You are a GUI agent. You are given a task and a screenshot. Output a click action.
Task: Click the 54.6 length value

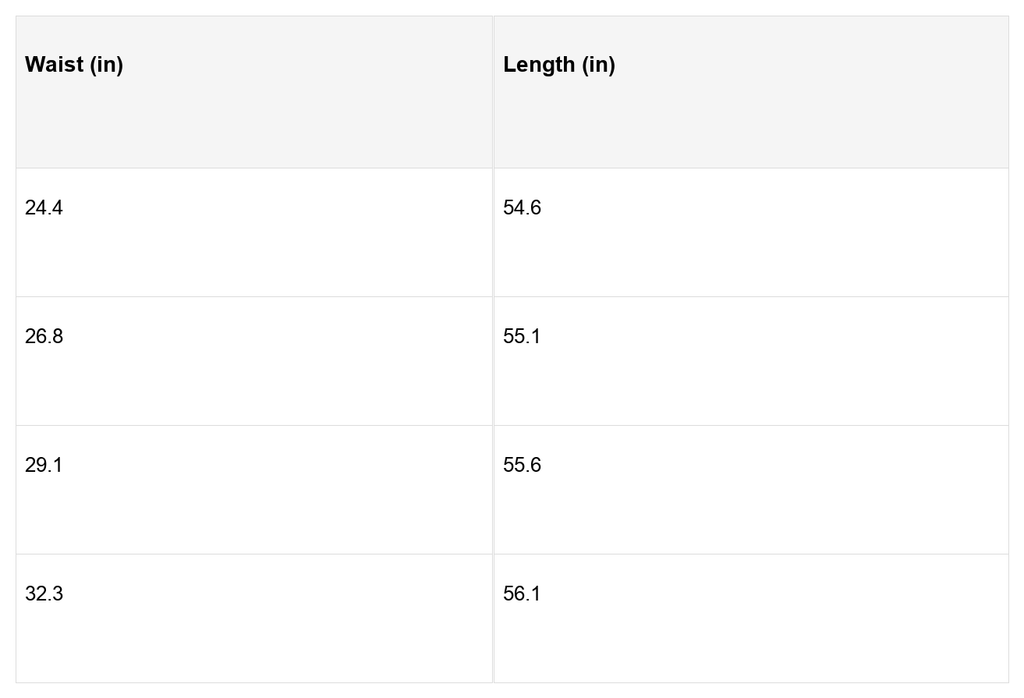pos(522,208)
